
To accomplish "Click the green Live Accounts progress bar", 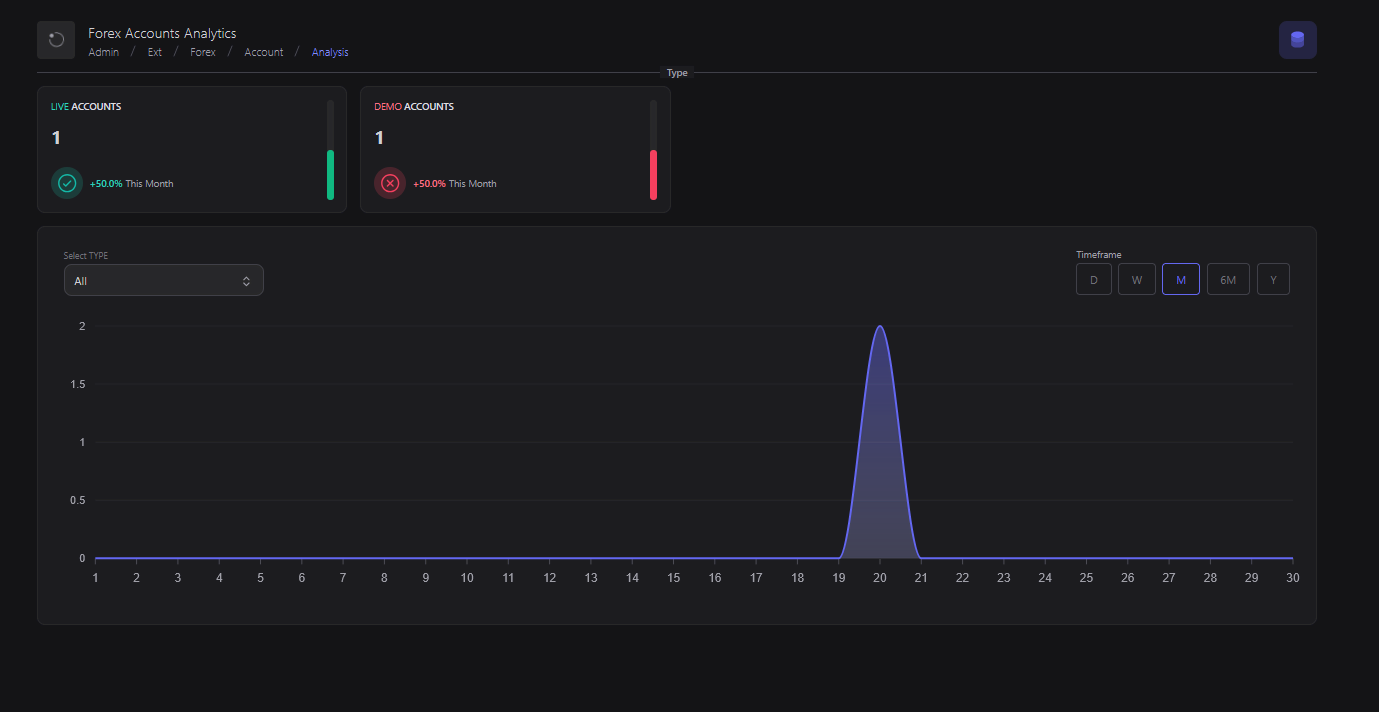I will (330, 174).
